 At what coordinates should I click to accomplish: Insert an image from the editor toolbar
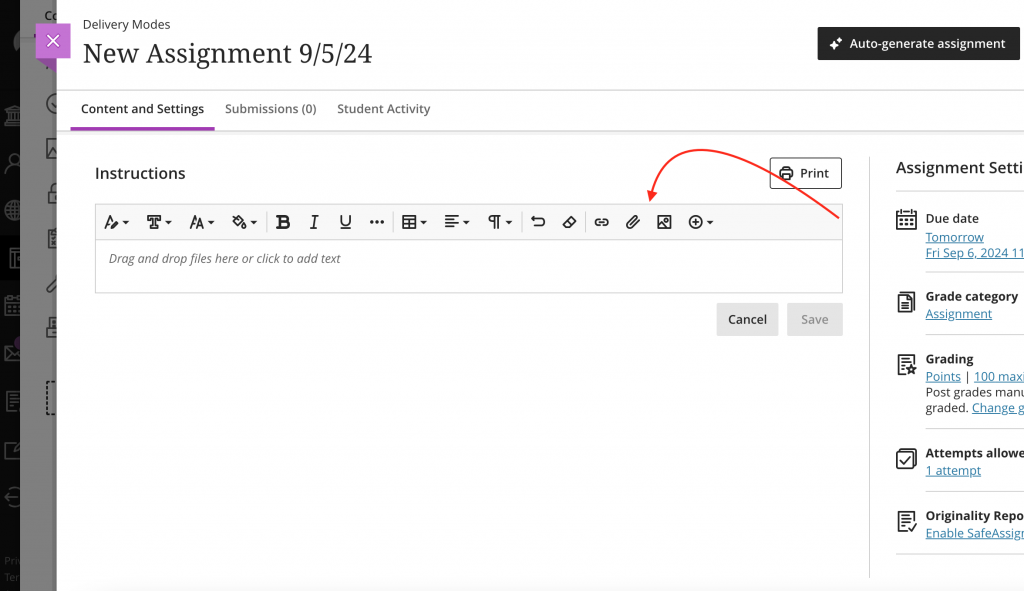coord(664,221)
